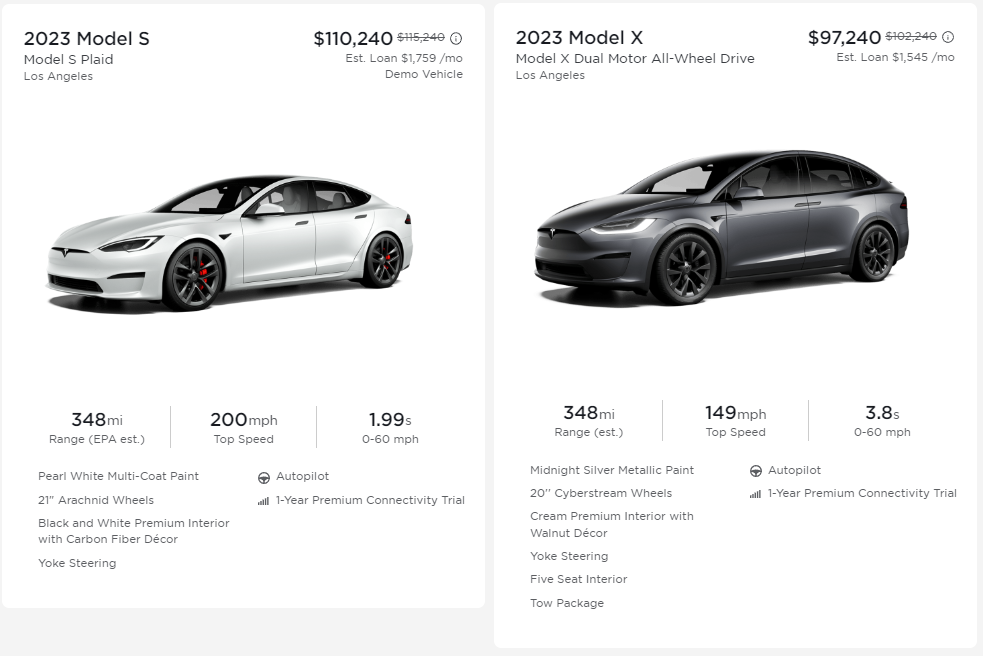Select Model X Dual Motor All-Wheel Drive text
983x656 pixels.
[635, 58]
